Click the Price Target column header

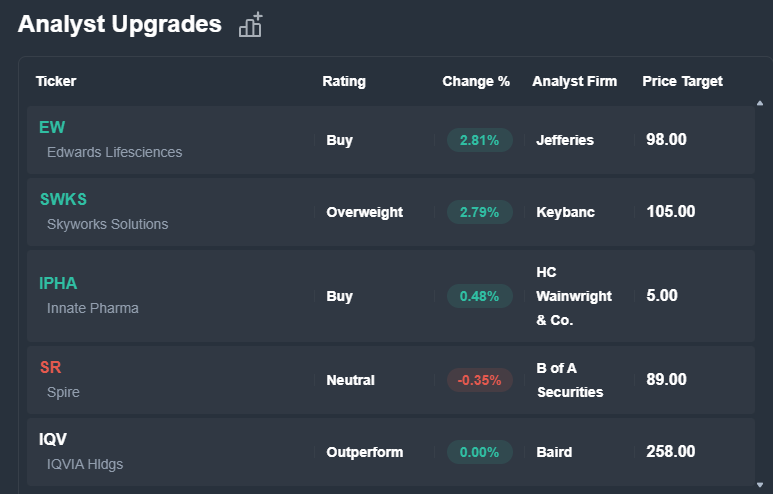(682, 81)
